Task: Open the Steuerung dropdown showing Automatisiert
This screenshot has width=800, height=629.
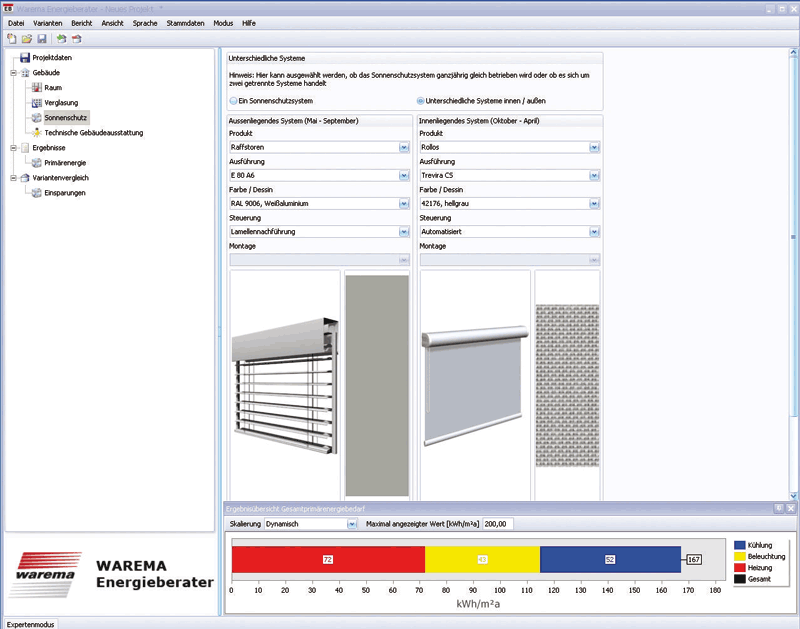Action: click(594, 232)
